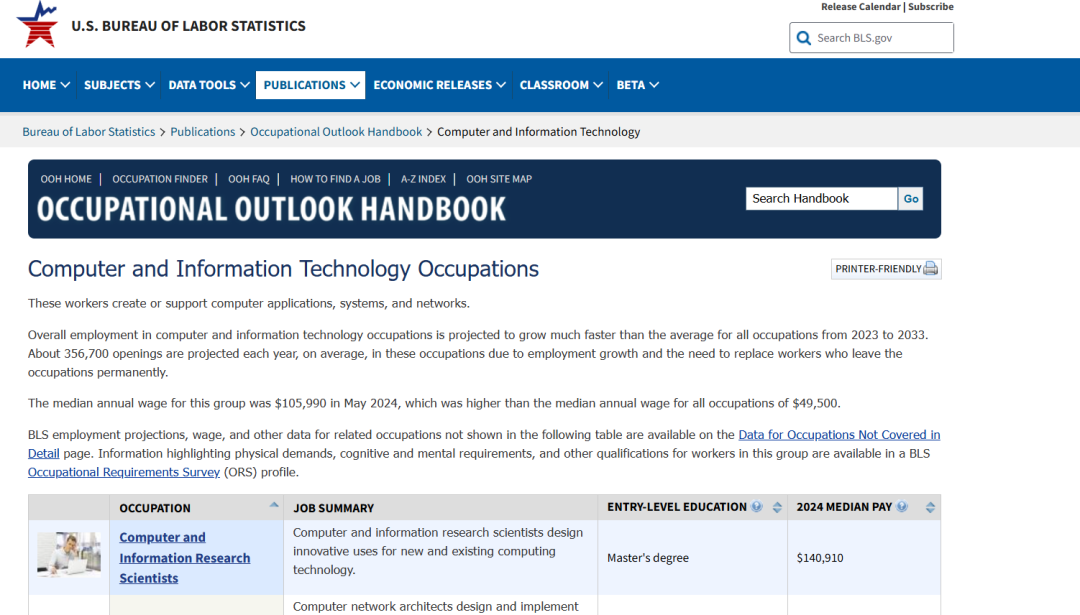Click the Occupational Outlook Handbook banner title
The width and height of the screenshot is (1080, 615).
(x=271, y=209)
